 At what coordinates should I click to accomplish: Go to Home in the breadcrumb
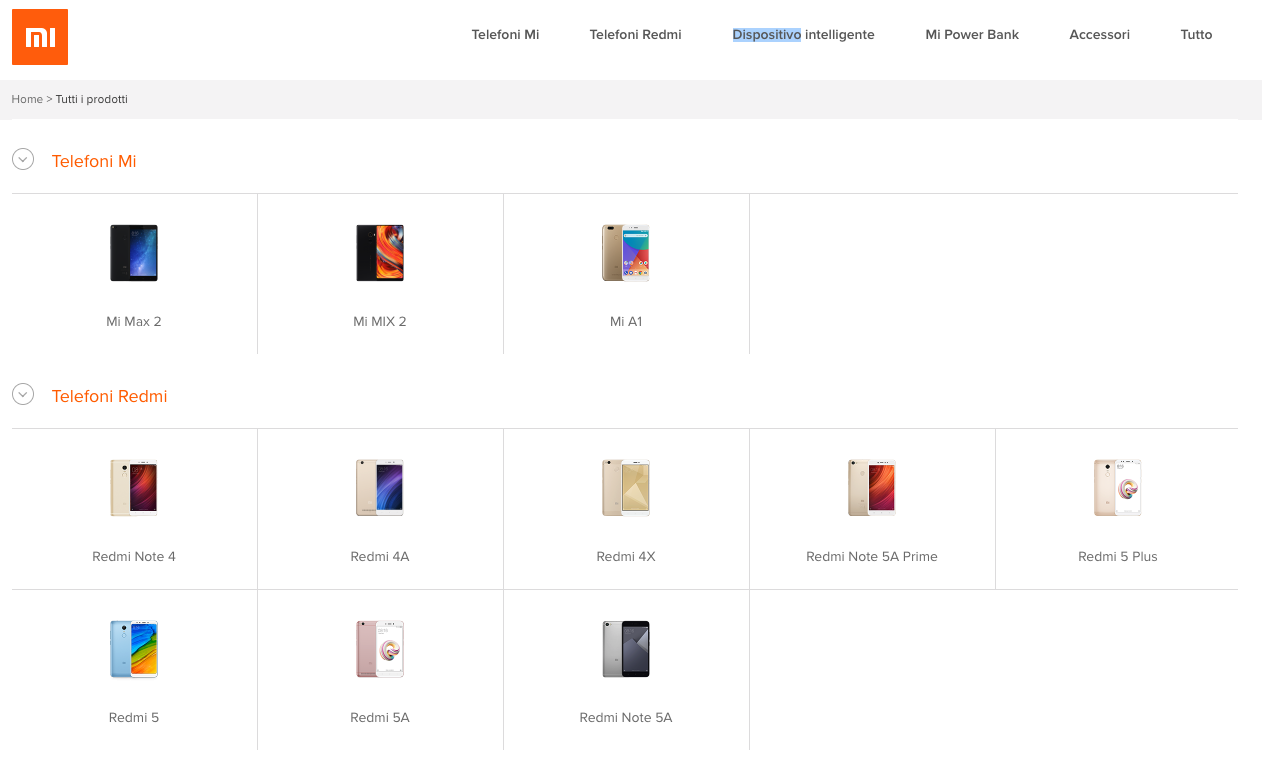(27, 99)
